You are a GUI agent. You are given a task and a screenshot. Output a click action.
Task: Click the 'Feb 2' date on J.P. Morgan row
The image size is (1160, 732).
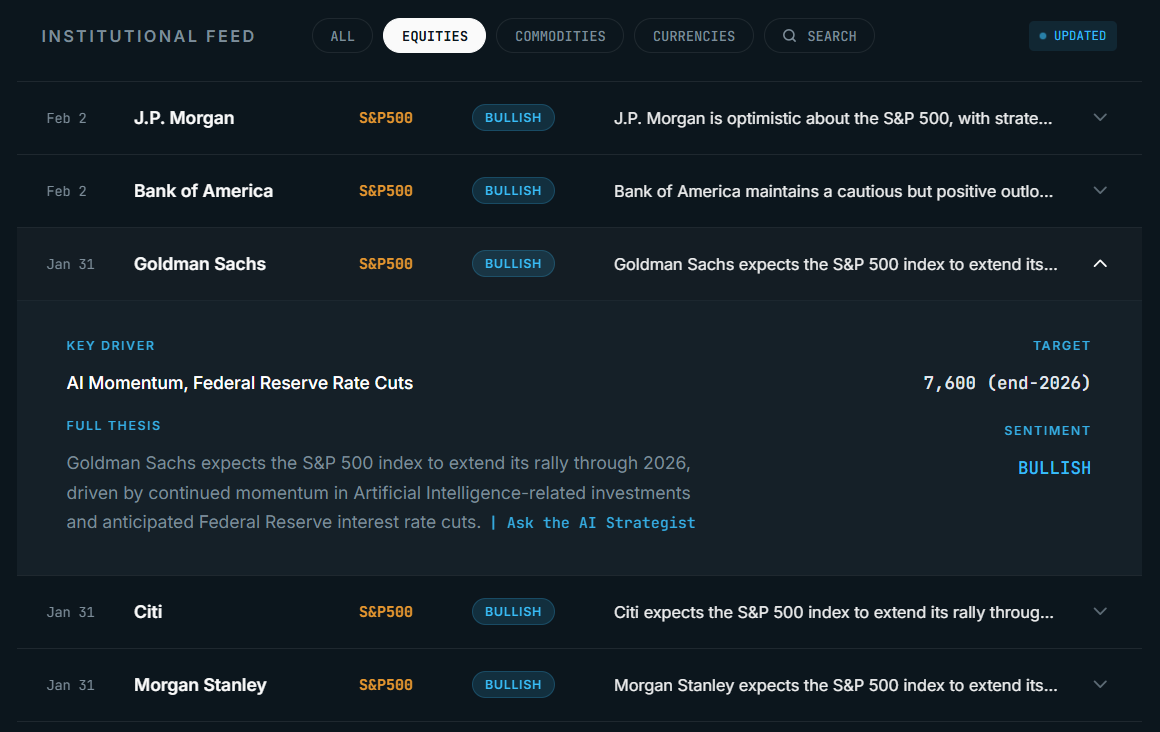[67, 118]
